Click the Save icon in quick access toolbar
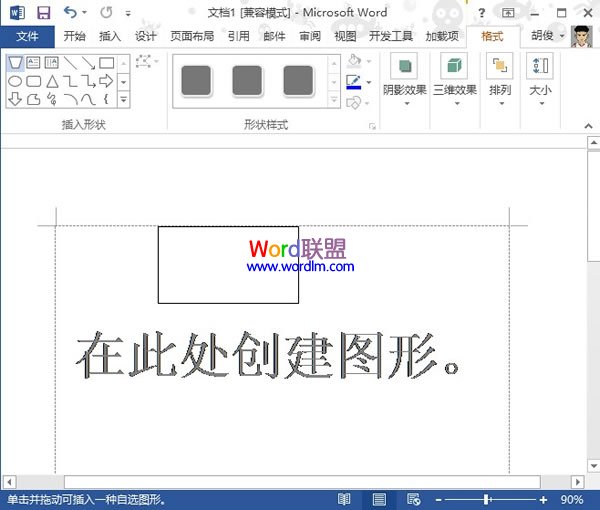The width and height of the screenshot is (600, 510). point(43,12)
